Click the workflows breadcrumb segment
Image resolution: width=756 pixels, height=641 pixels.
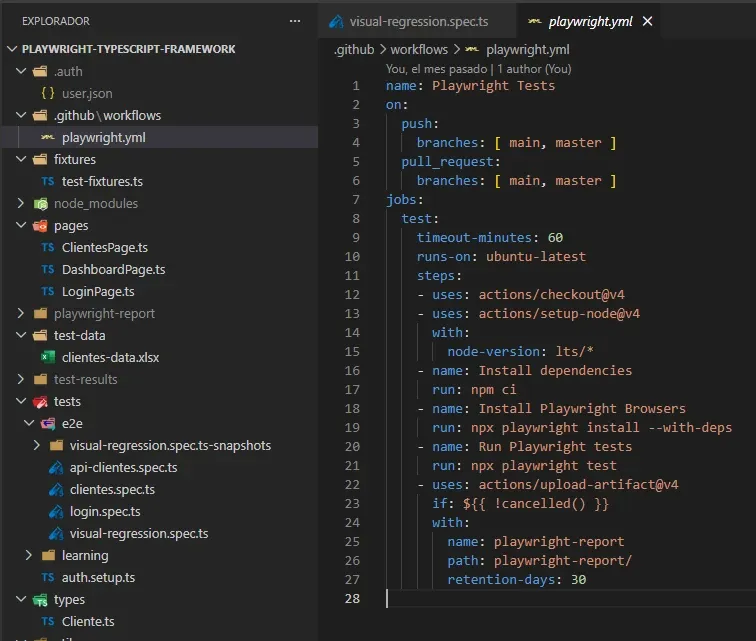[419, 49]
